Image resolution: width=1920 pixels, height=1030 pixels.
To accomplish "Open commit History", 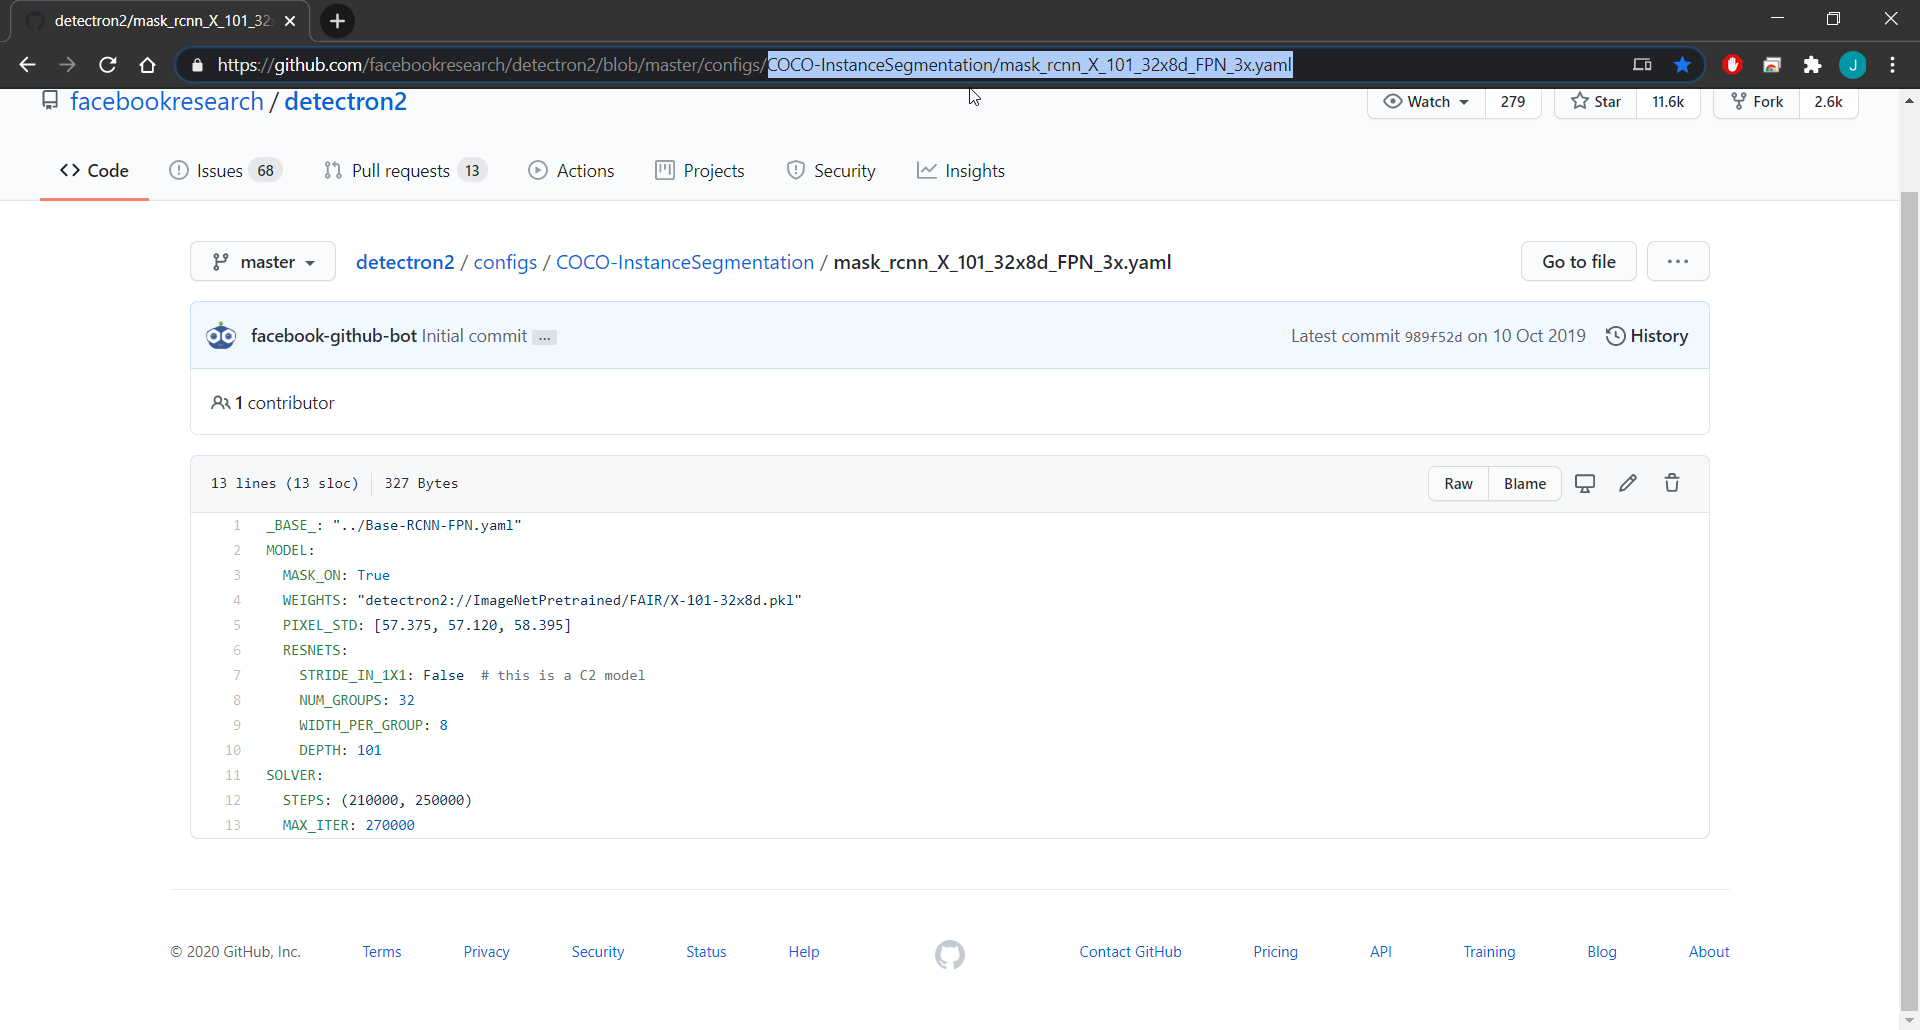I will point(1647,336).
